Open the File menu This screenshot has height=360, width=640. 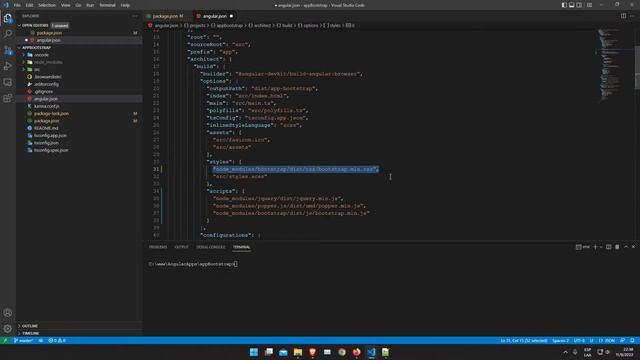[x=17, y=5]
